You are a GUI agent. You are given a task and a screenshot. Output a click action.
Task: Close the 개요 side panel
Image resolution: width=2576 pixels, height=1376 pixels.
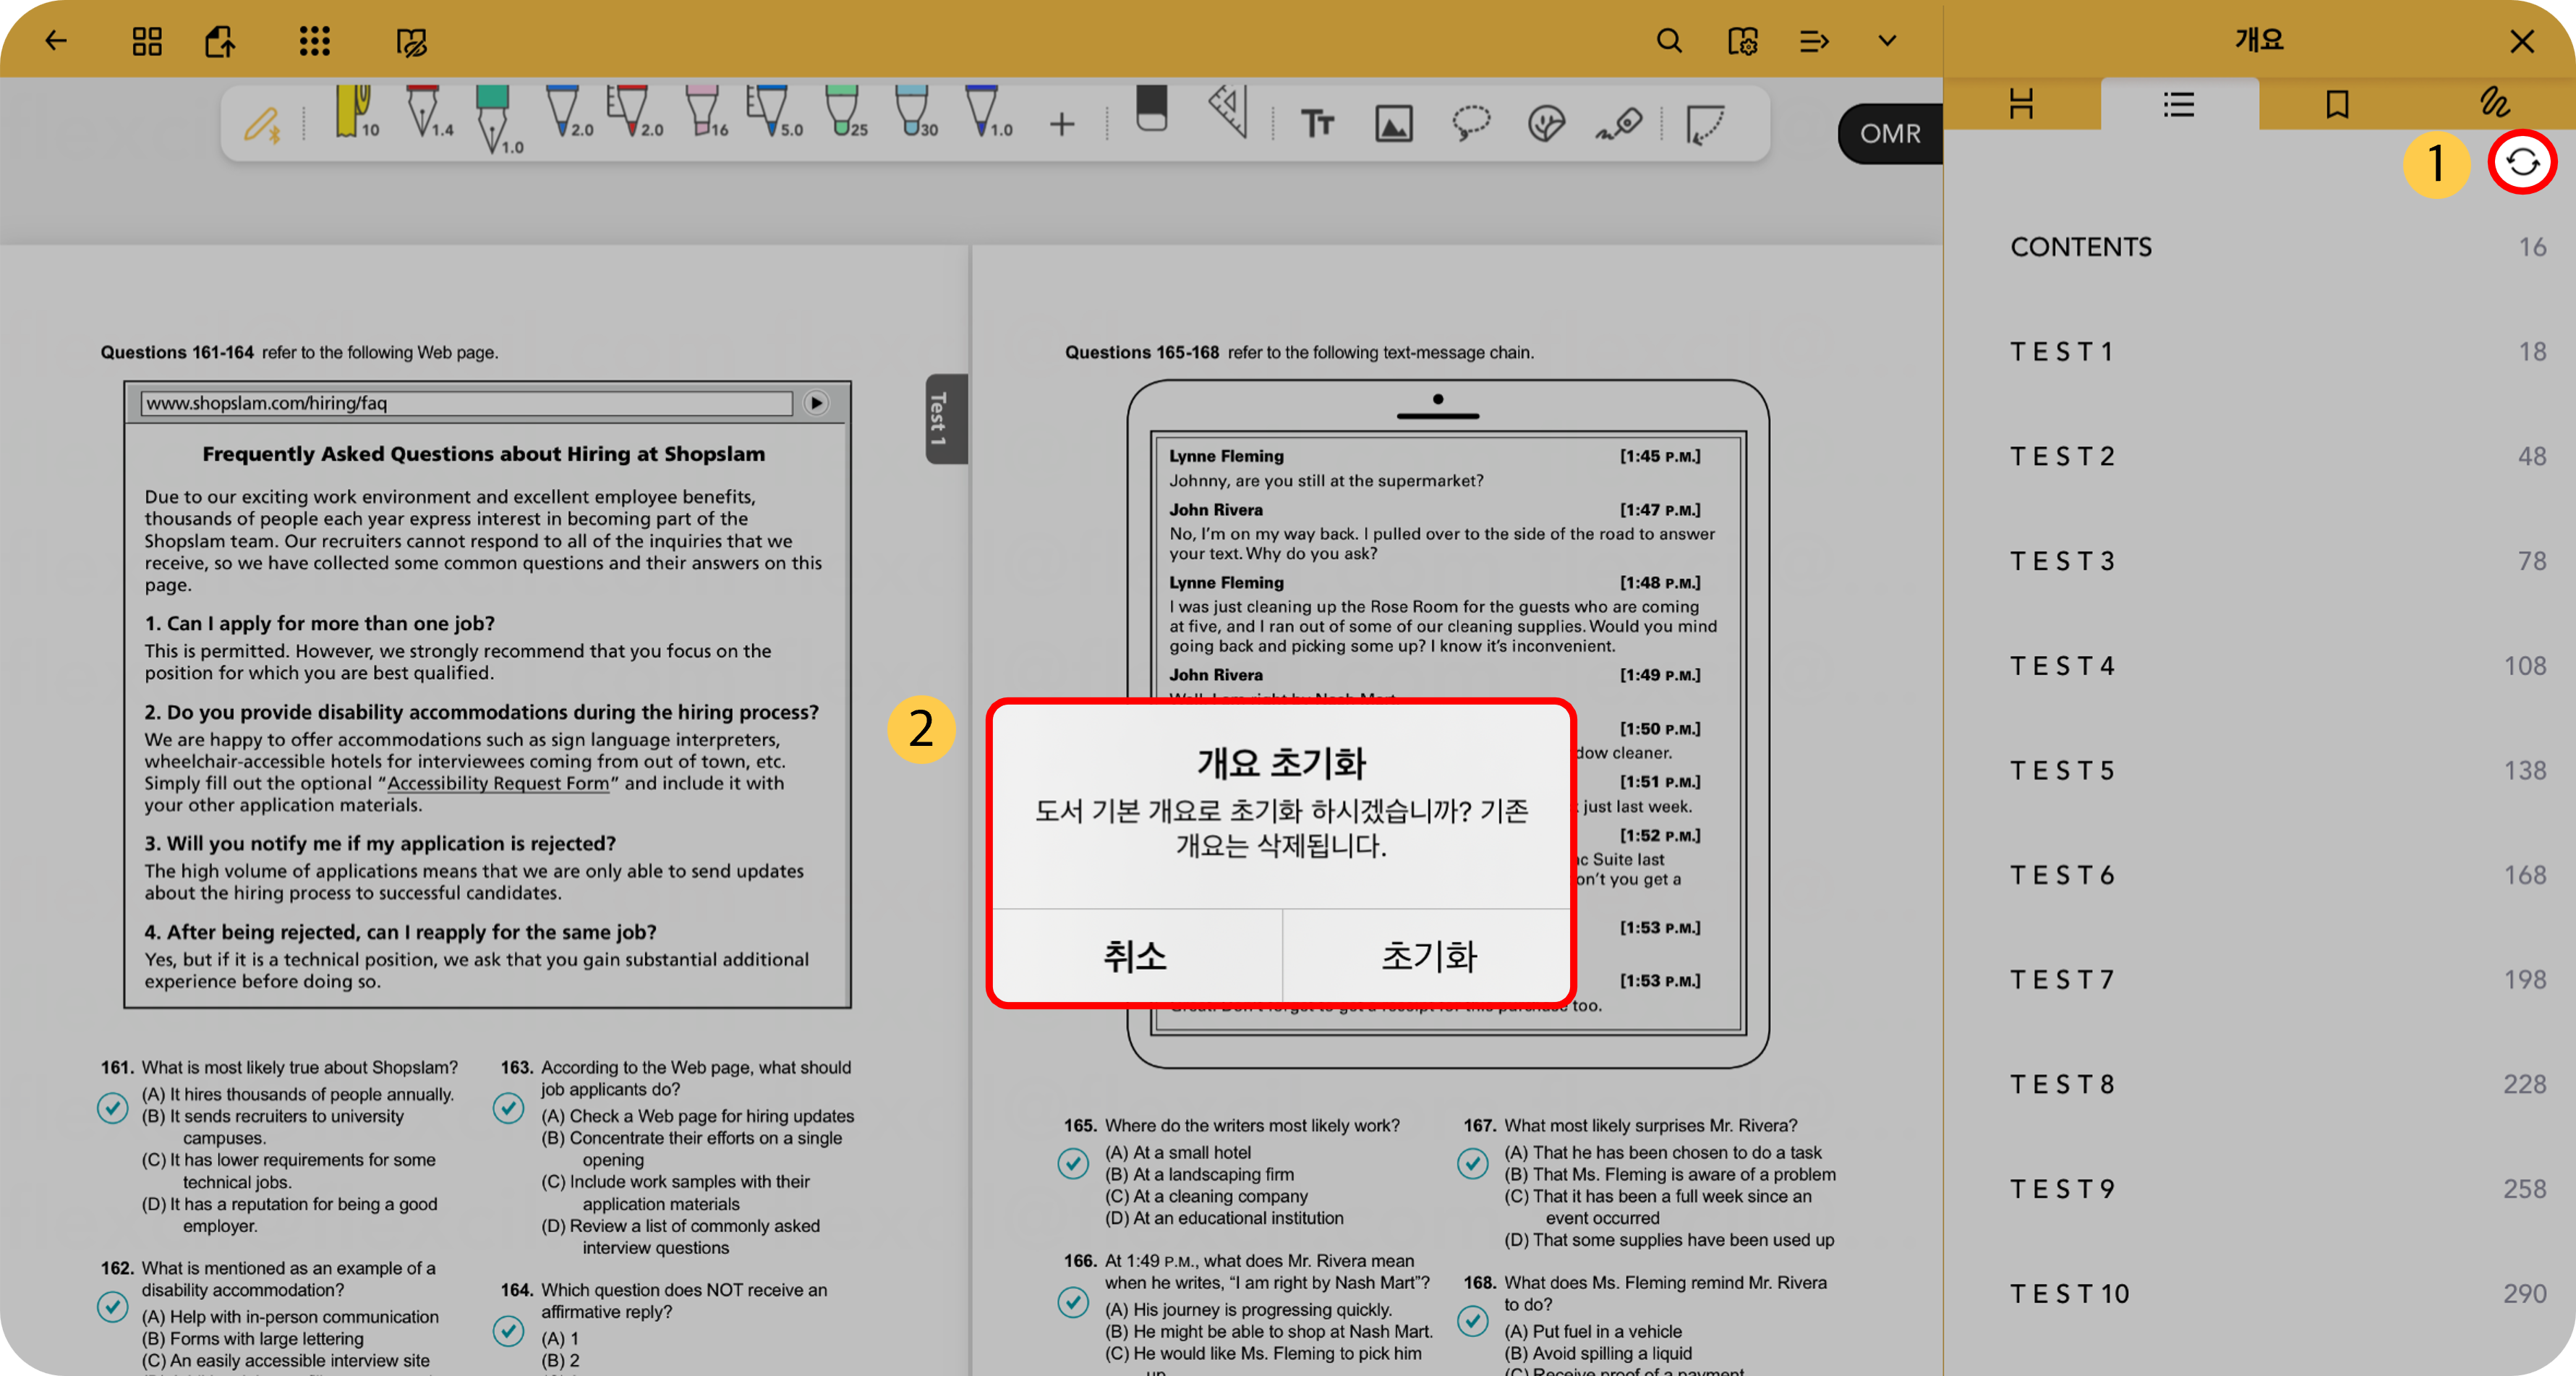point(2521,41)
